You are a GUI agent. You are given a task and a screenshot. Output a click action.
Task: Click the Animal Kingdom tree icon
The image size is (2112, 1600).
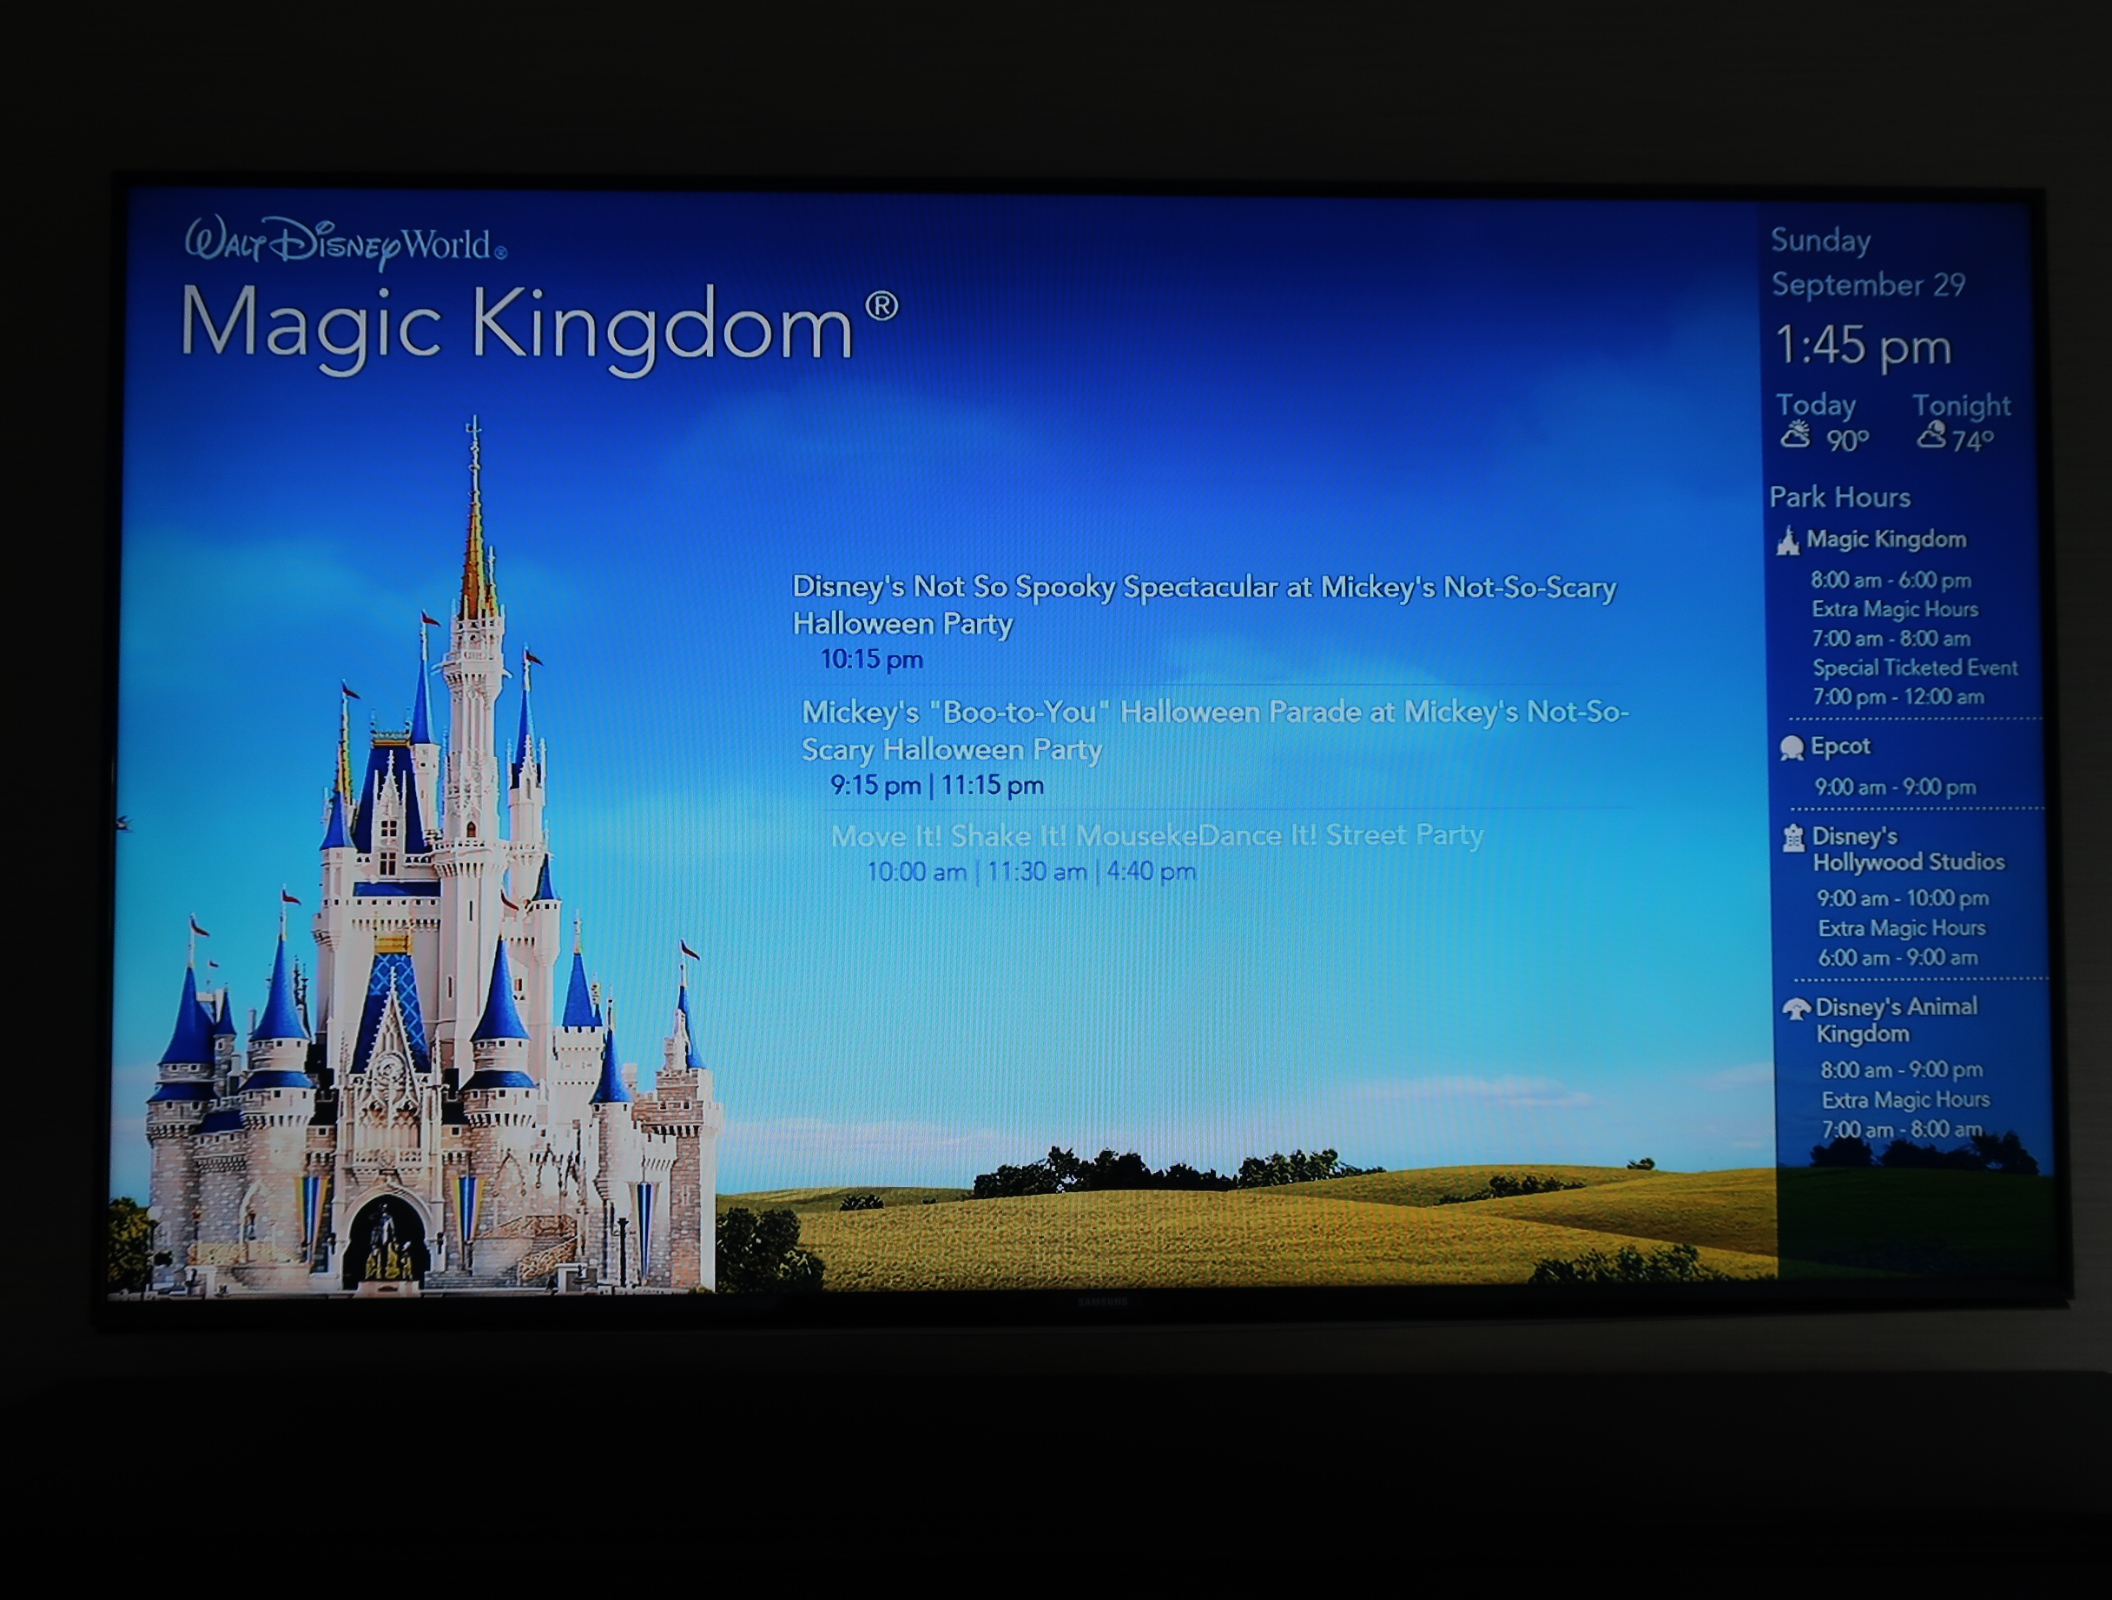point(1796,1009)
